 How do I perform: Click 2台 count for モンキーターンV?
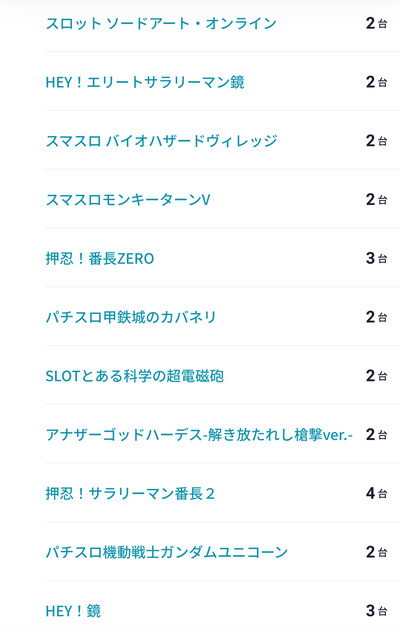click(377, 200)
